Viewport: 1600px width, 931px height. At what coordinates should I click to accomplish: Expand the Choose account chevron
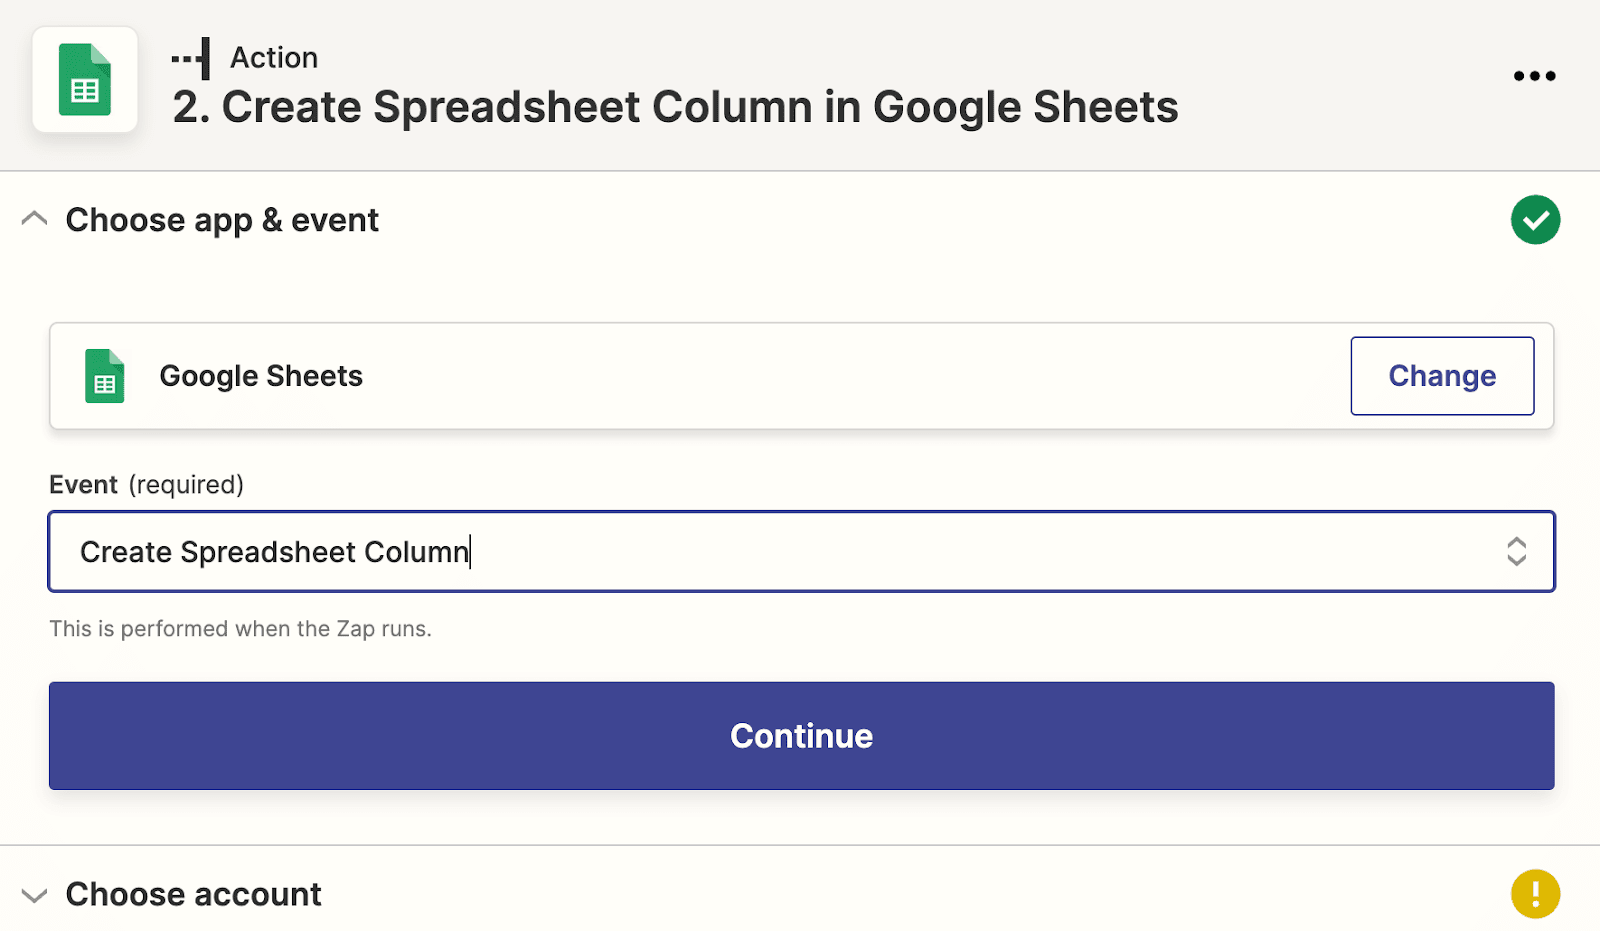tap(35, 895)
